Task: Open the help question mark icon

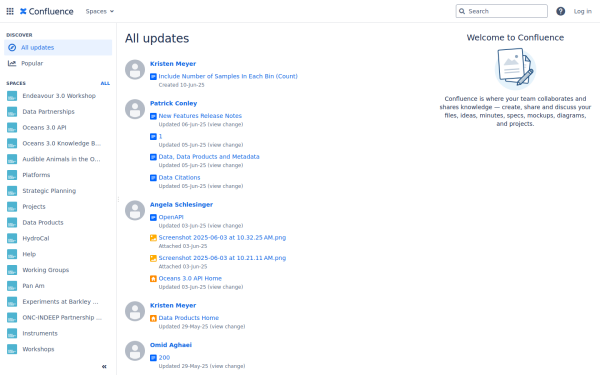Action: (x=561, y=11)
